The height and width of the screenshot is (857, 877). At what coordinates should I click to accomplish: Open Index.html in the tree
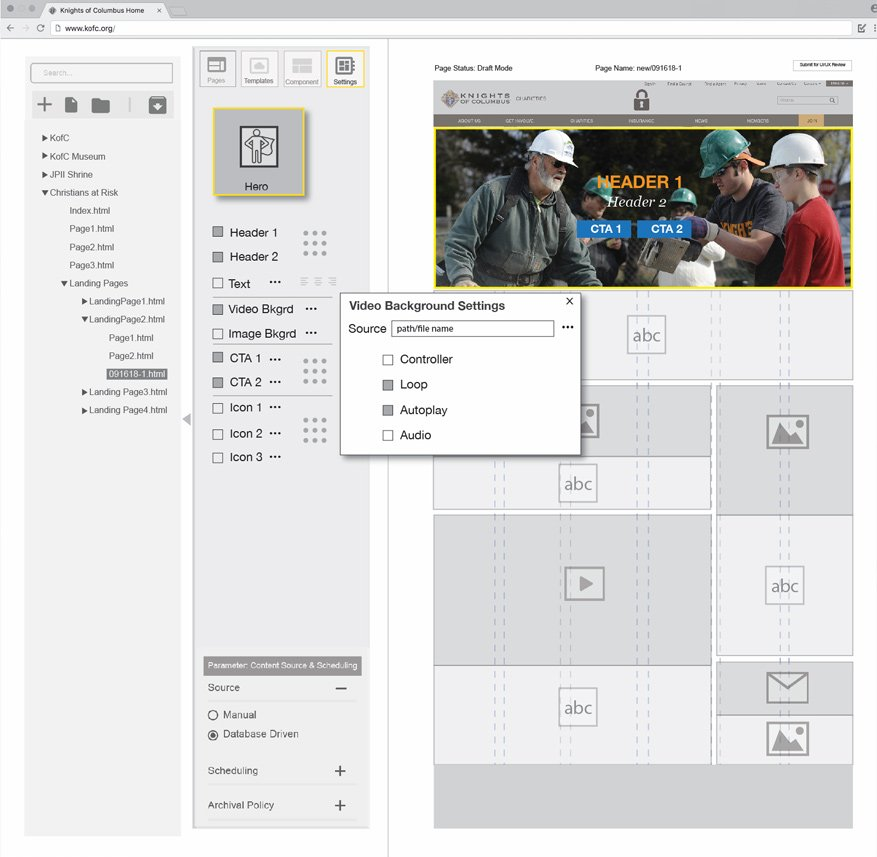(89, 210)
